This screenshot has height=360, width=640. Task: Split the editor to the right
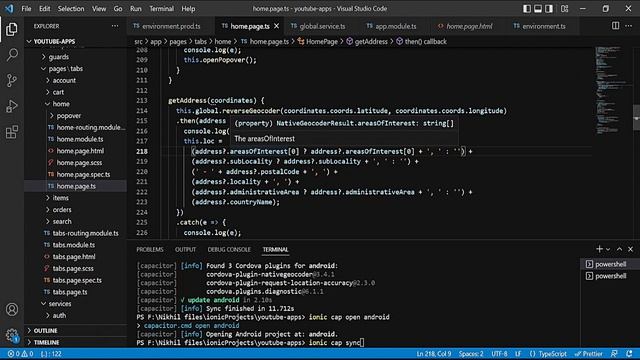[x=616, y=26]
